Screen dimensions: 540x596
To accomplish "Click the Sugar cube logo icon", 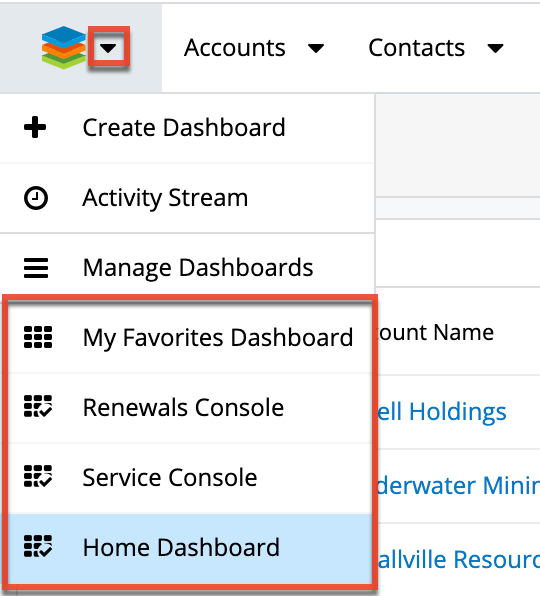I will (63, 48).
